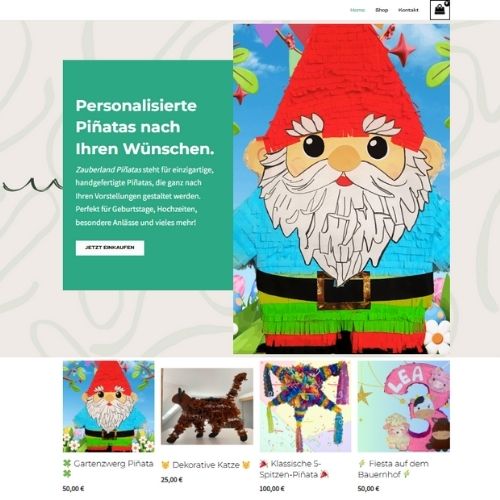Click the 50,00 € Gartenzwerg price
Screen dimensions: 500x500
pyautogui.click(x=73, y=489)
